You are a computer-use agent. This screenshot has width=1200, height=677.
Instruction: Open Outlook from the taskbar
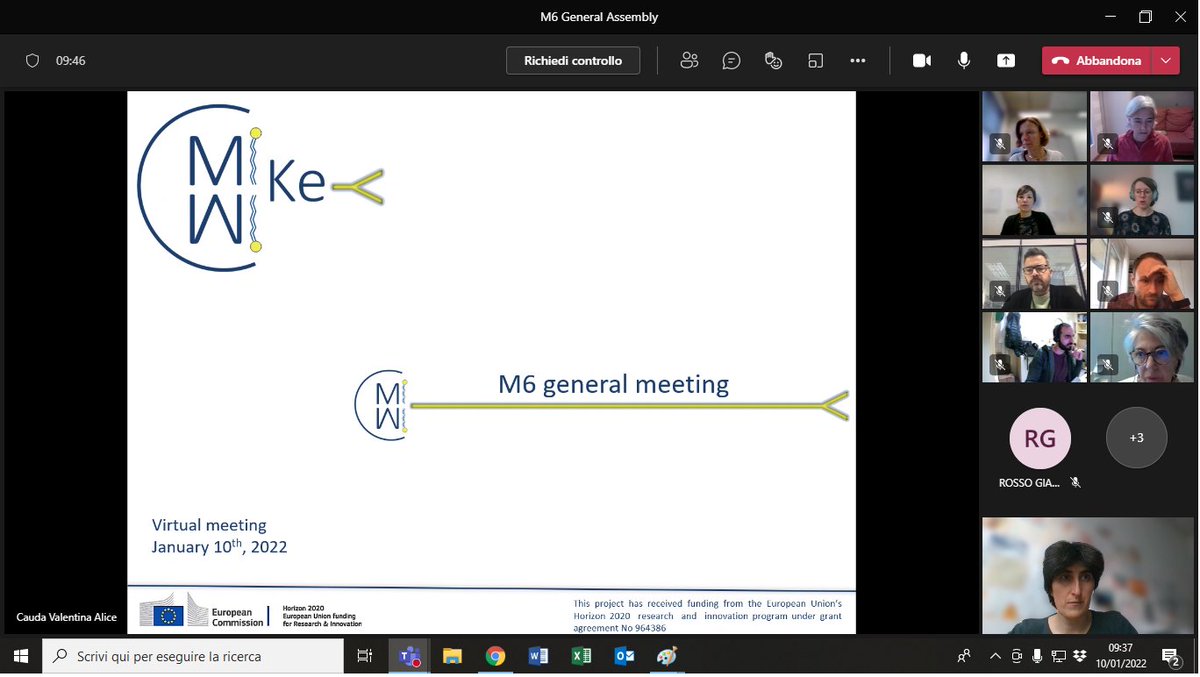[x=624, y=656]
